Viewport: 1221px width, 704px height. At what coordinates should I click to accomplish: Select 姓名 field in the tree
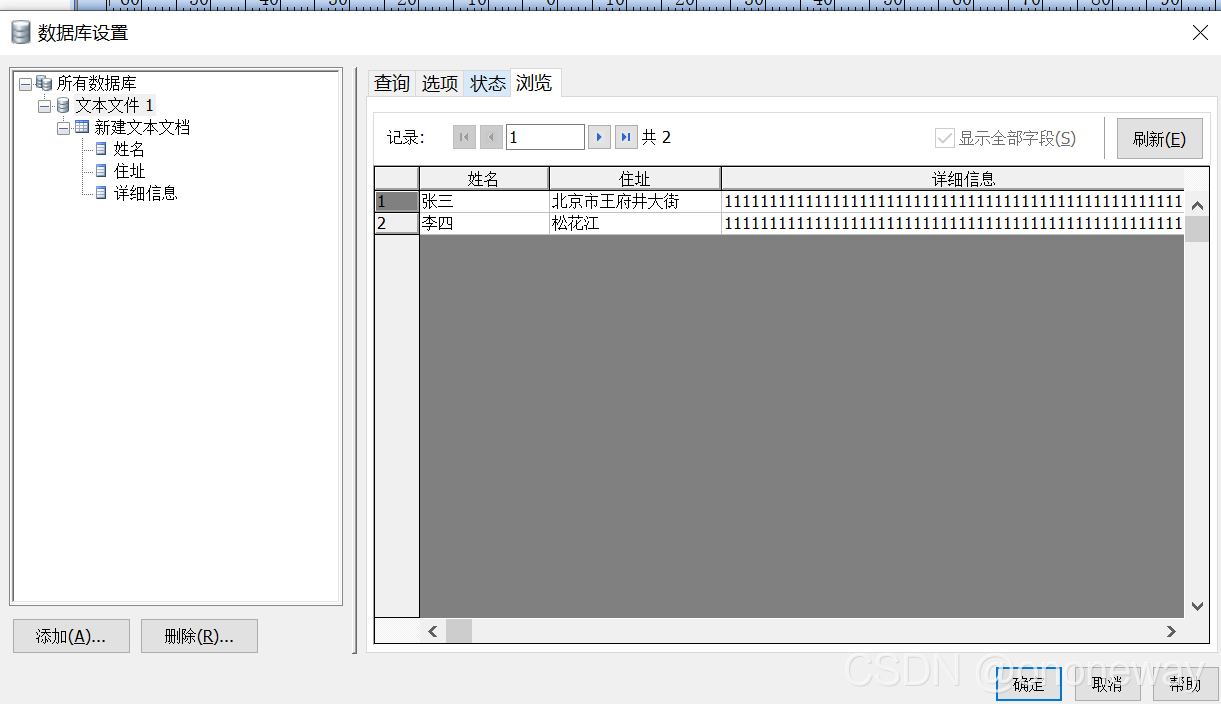(129, 149)
